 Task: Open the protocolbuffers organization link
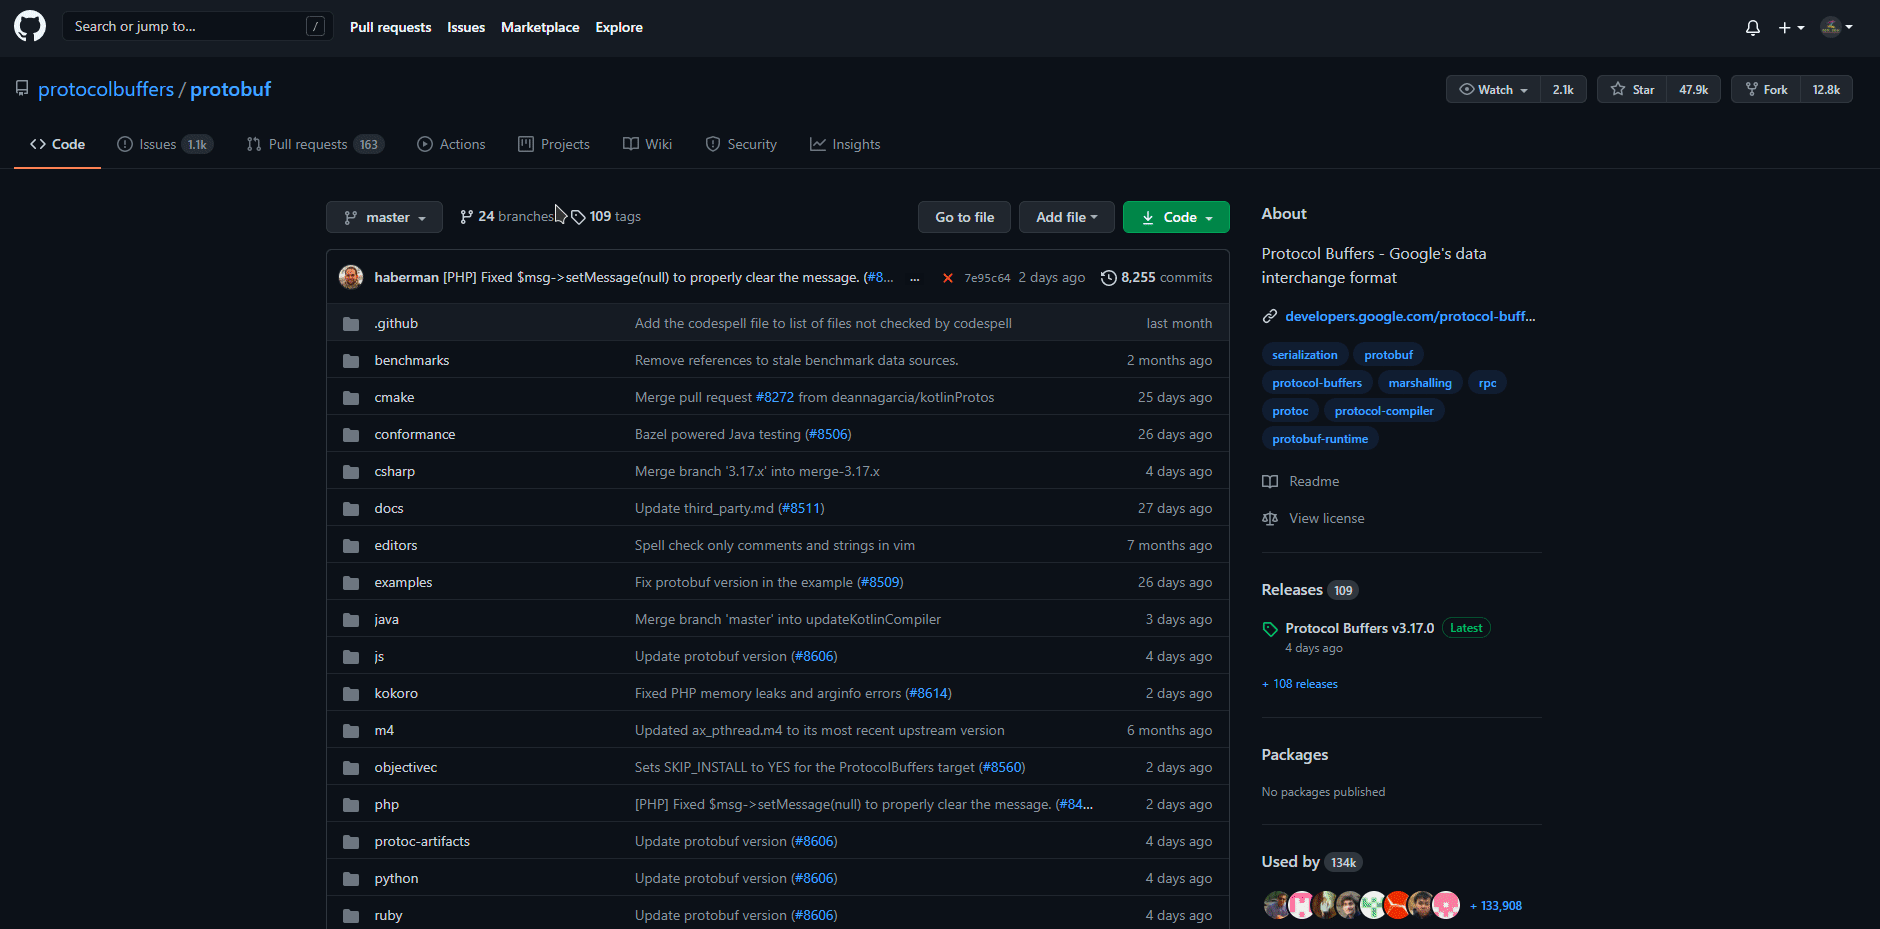tap(106, 89)
